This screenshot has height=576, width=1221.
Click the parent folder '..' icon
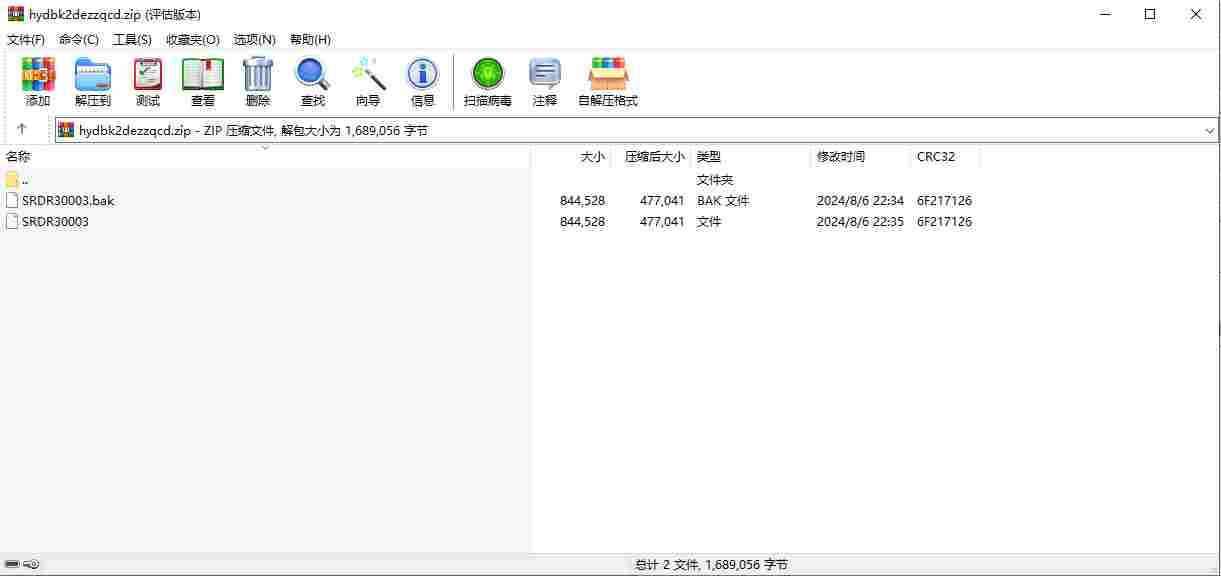coord(12,179)
